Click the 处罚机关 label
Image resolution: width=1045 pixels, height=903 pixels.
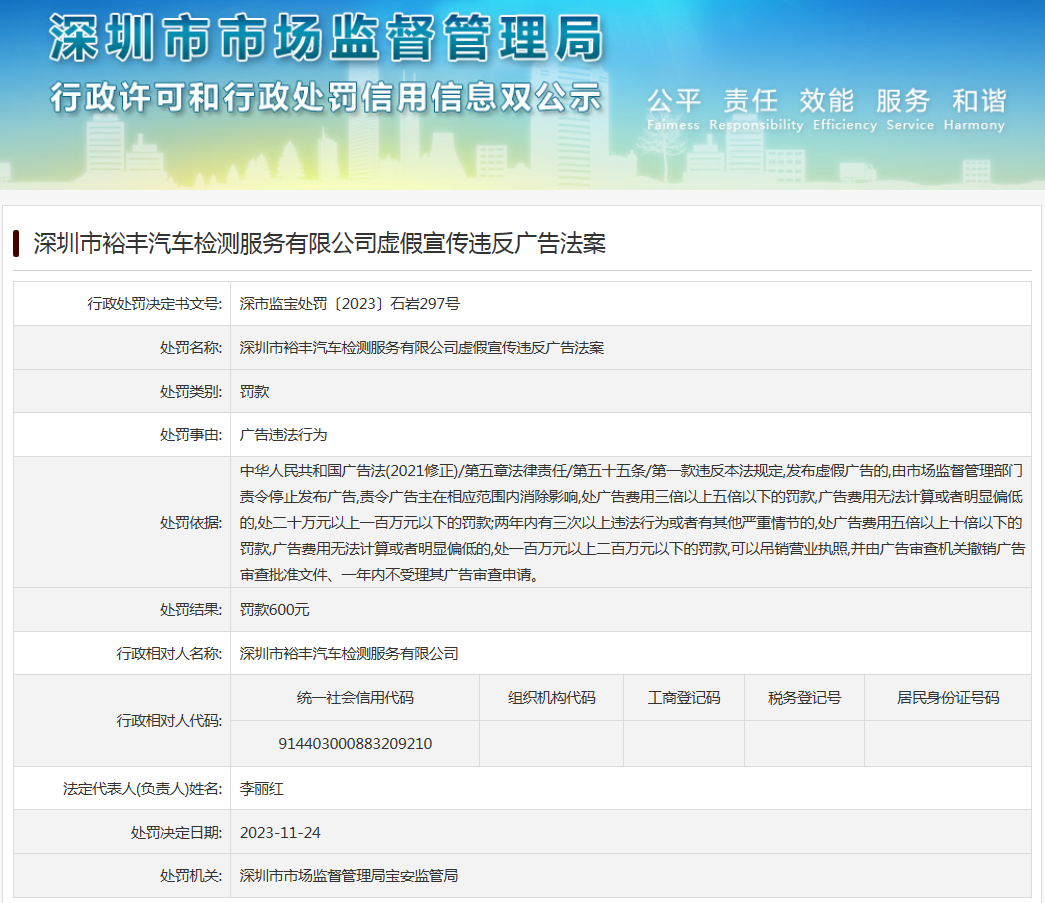coord(191,876)
